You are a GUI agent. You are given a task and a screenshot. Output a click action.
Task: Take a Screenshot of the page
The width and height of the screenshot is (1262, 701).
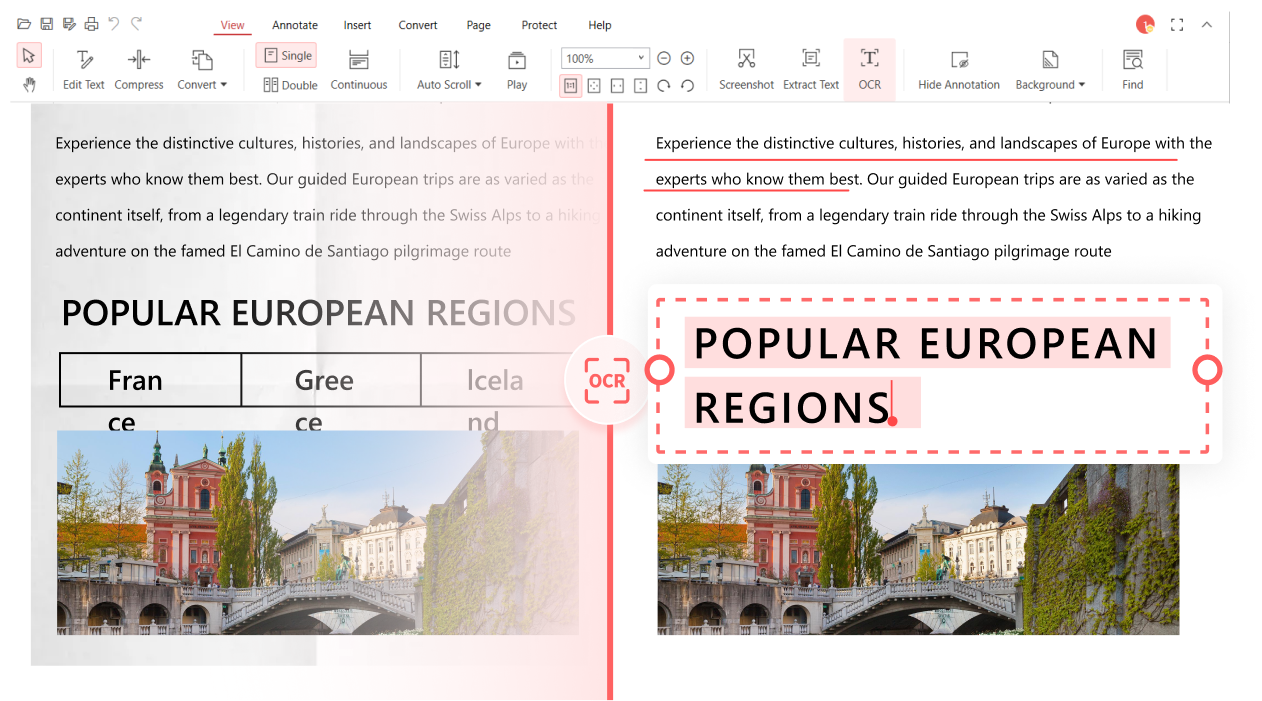point(746,70)
